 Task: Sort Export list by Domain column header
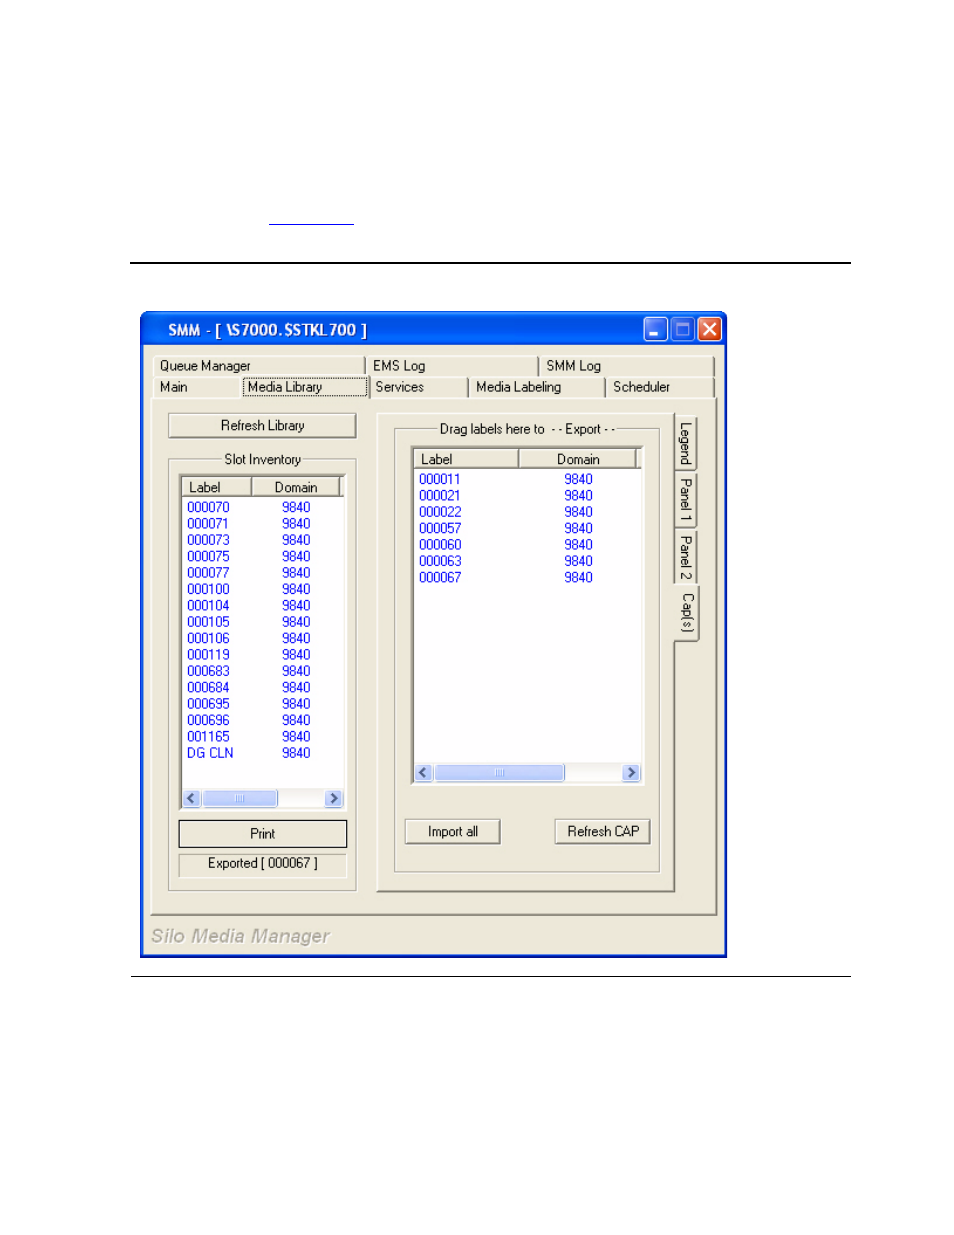pos(578,459)
